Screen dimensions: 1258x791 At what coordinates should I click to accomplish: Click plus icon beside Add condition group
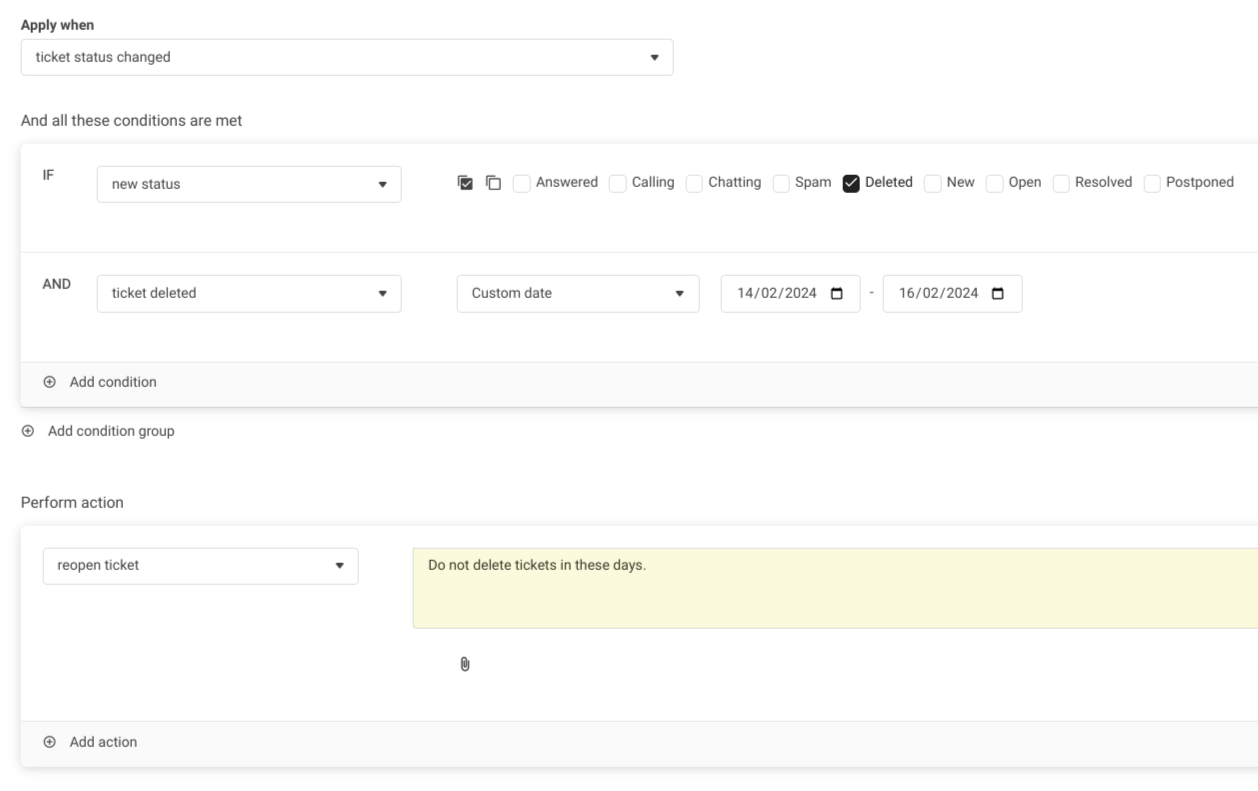28,432
